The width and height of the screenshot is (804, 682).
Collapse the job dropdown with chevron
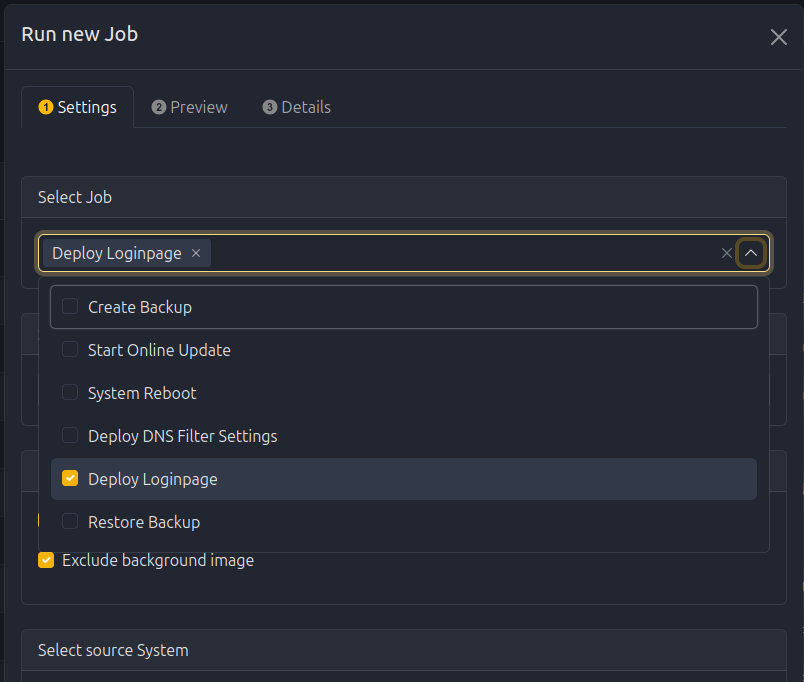751,254
